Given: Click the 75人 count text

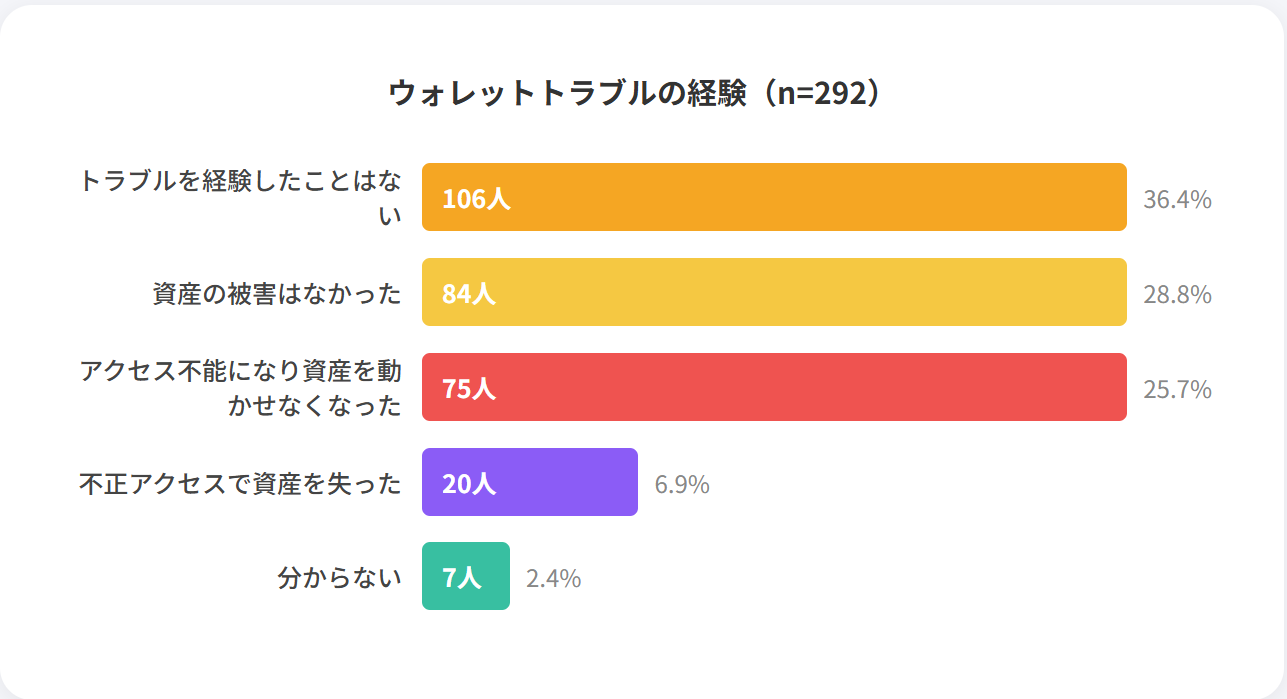Looking at the screenshot, I should pyautogui.click(x=469, y=389).
